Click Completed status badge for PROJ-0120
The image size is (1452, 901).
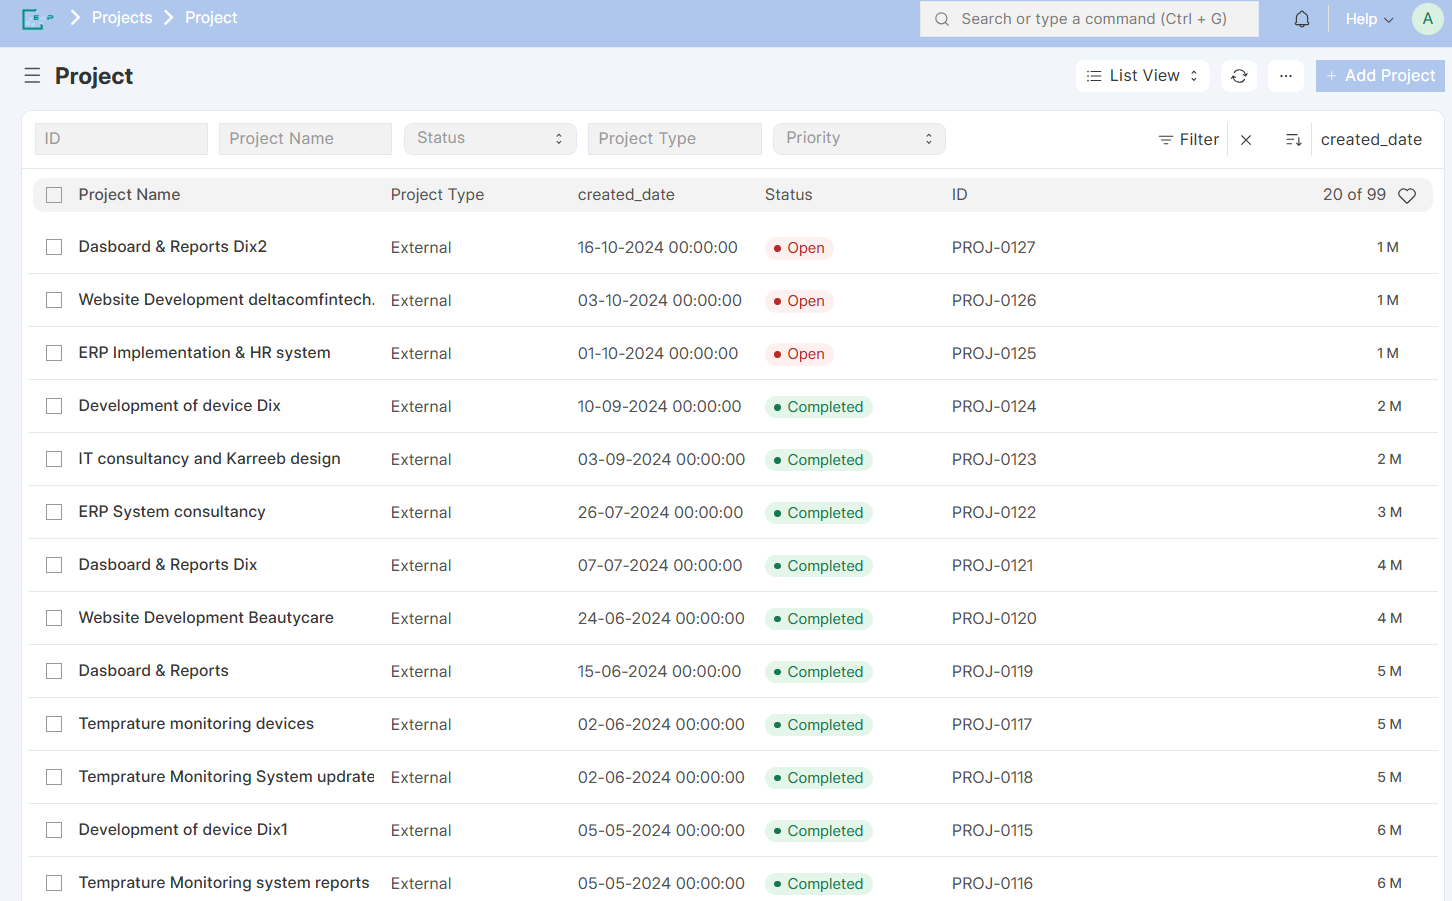pyautogui.click(x=818, y=619)
